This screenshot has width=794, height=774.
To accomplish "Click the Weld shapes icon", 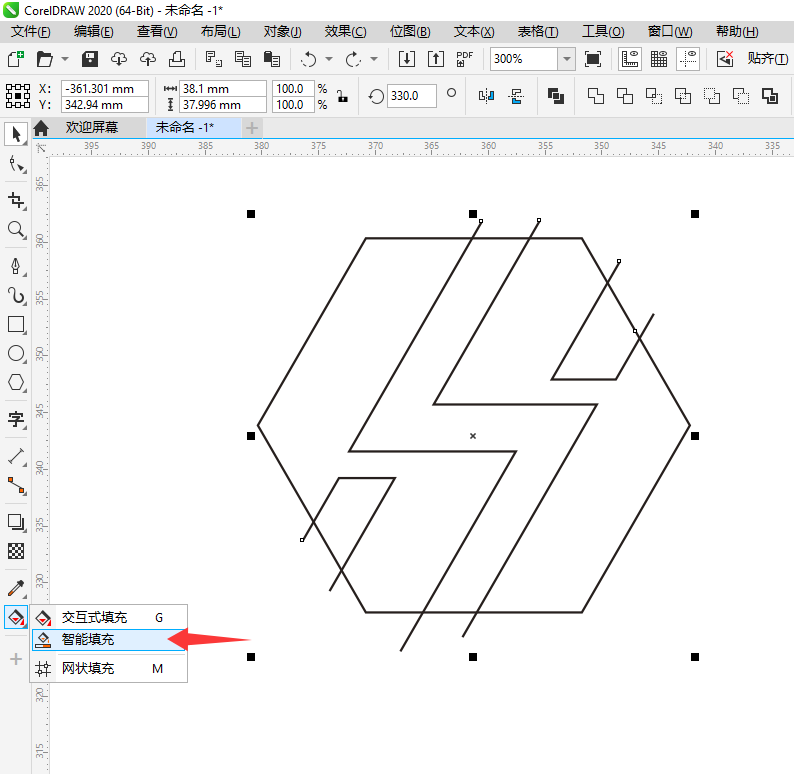I will pyautogui.click(x=596, y=96).
